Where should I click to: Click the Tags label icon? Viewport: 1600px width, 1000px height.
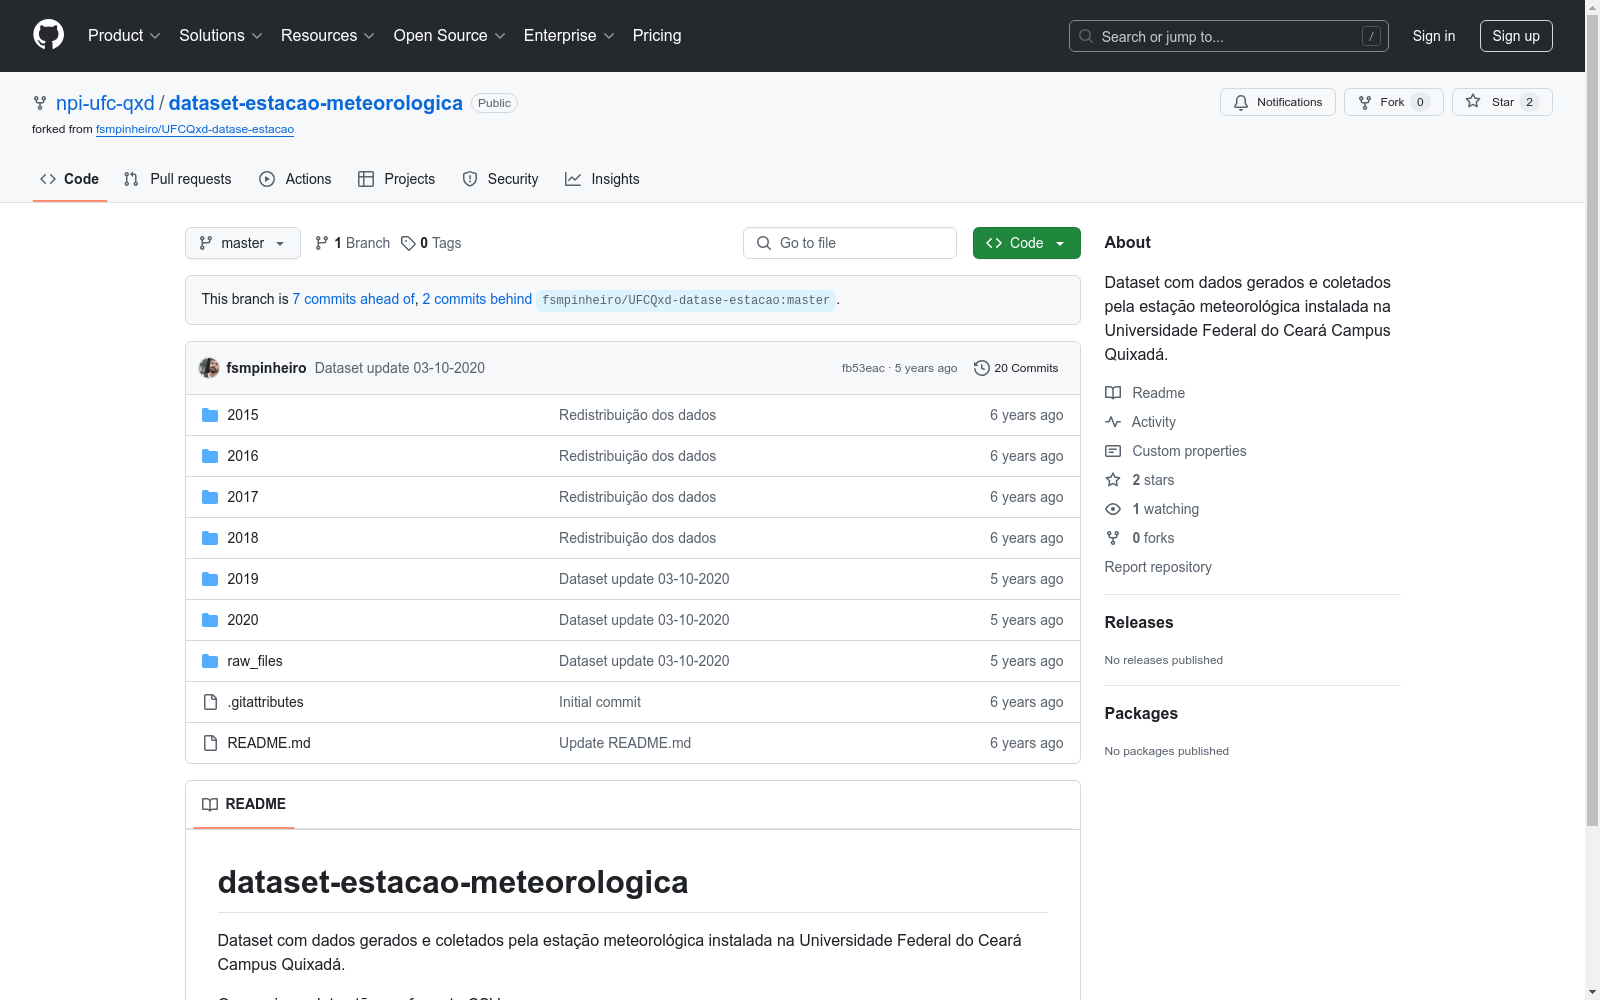(x=408, y=243)
